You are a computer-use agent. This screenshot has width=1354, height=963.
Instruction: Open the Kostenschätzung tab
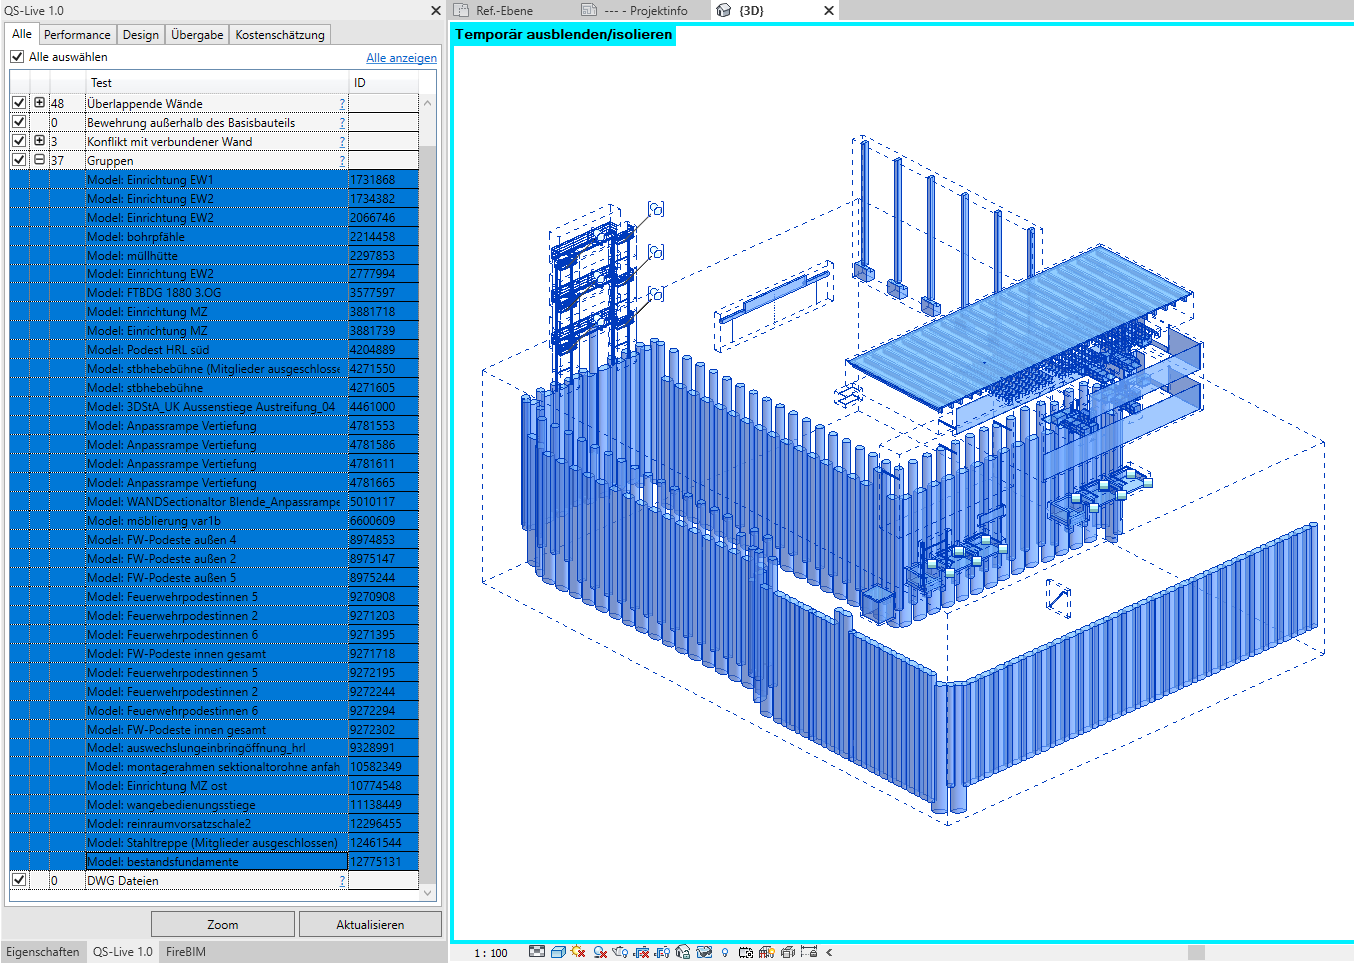click(x=280, y=35)
